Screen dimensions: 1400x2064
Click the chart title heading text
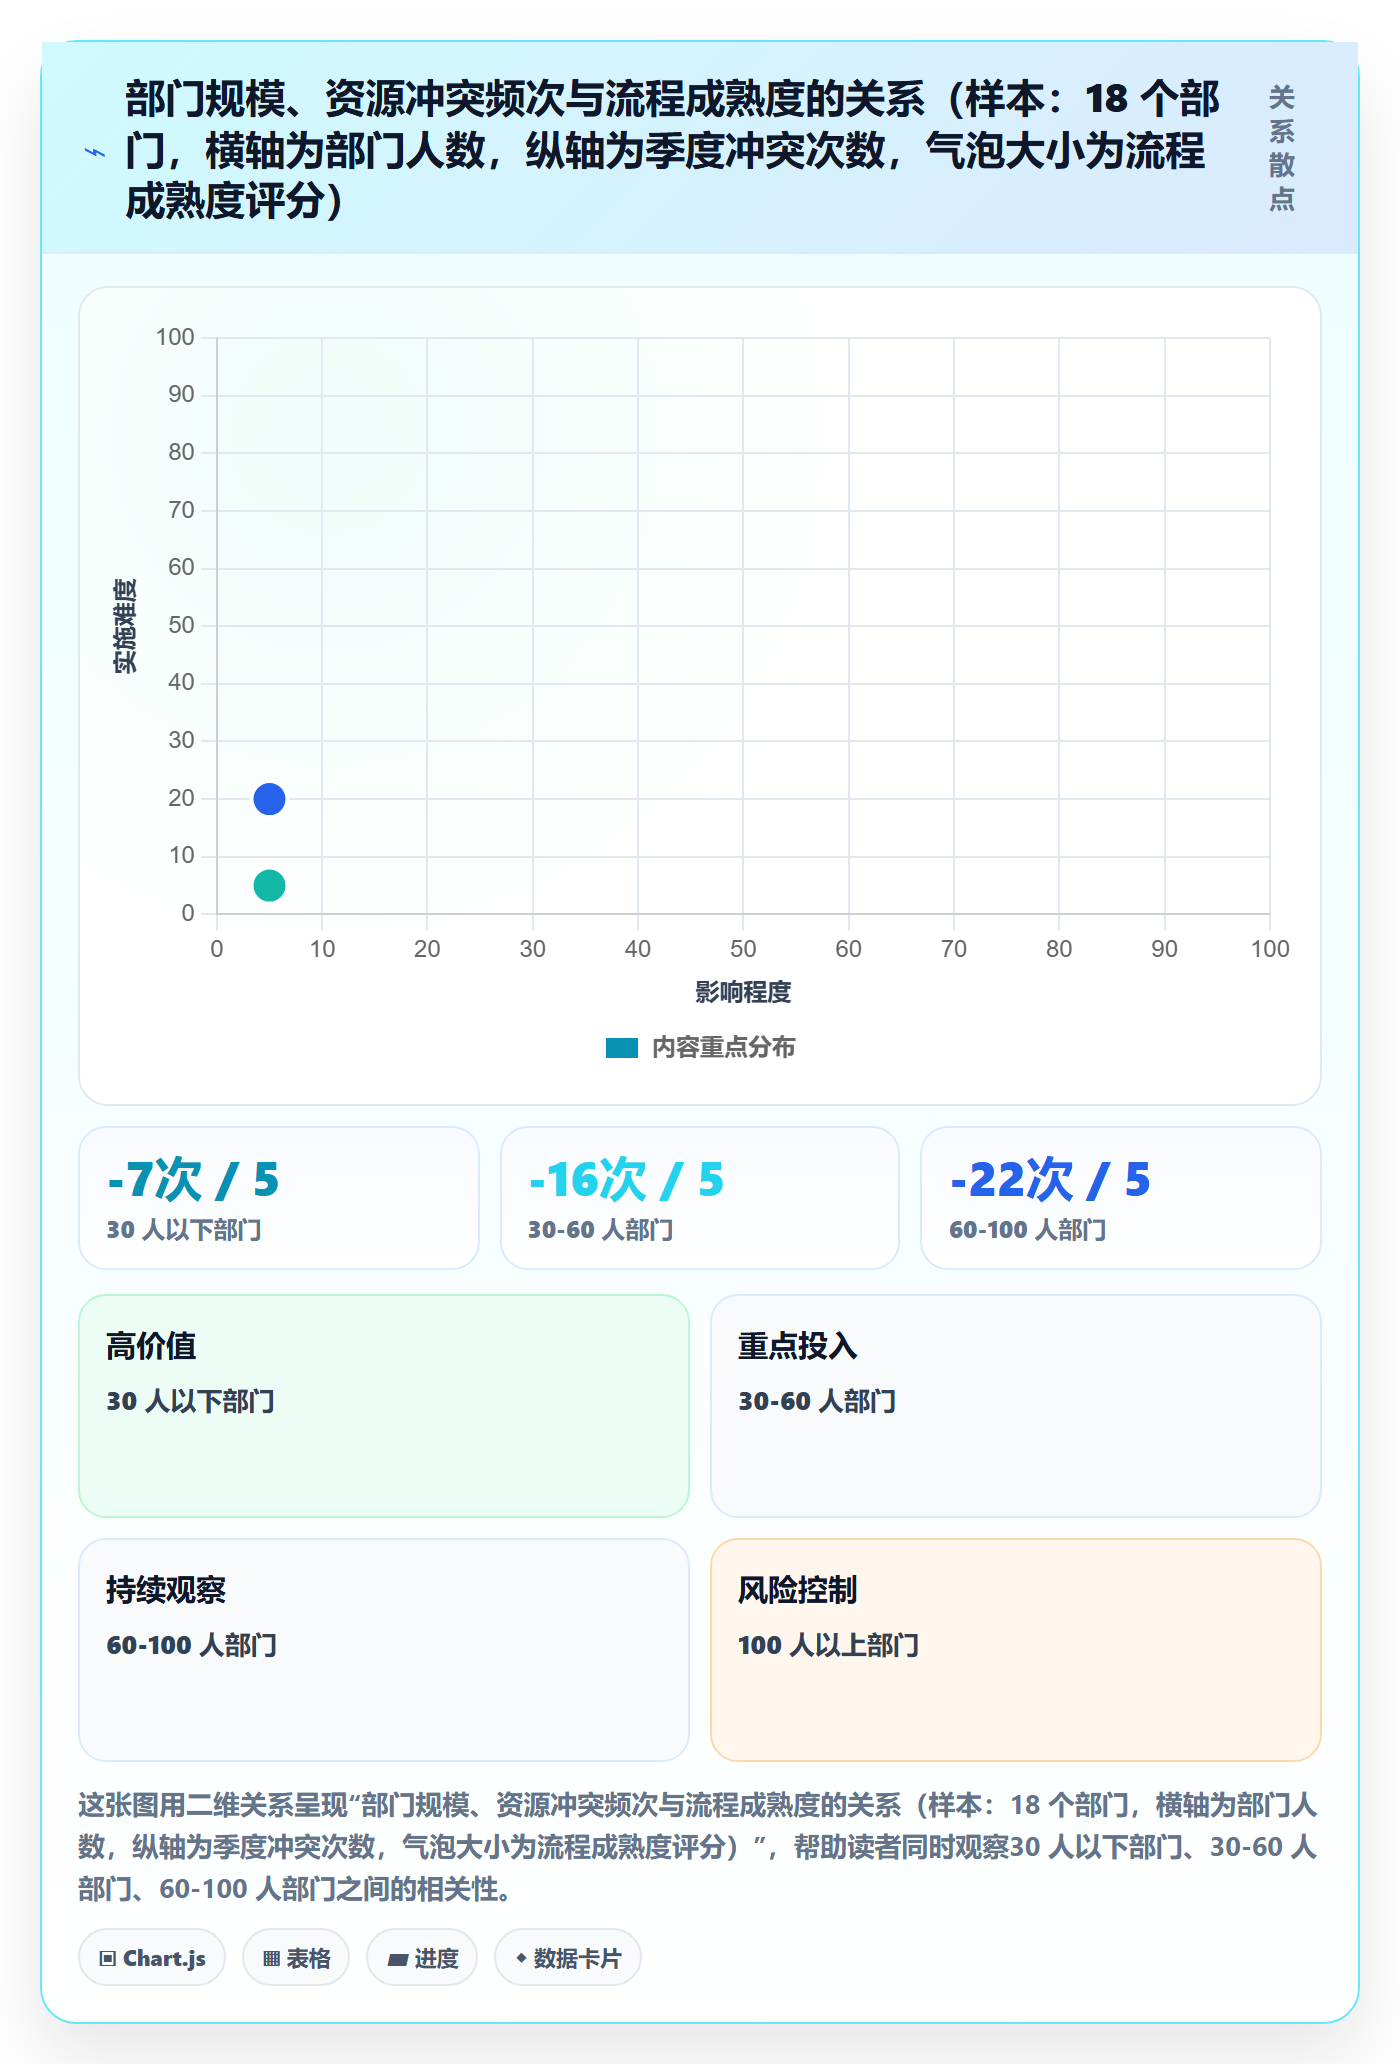click(x=672, y=150)
